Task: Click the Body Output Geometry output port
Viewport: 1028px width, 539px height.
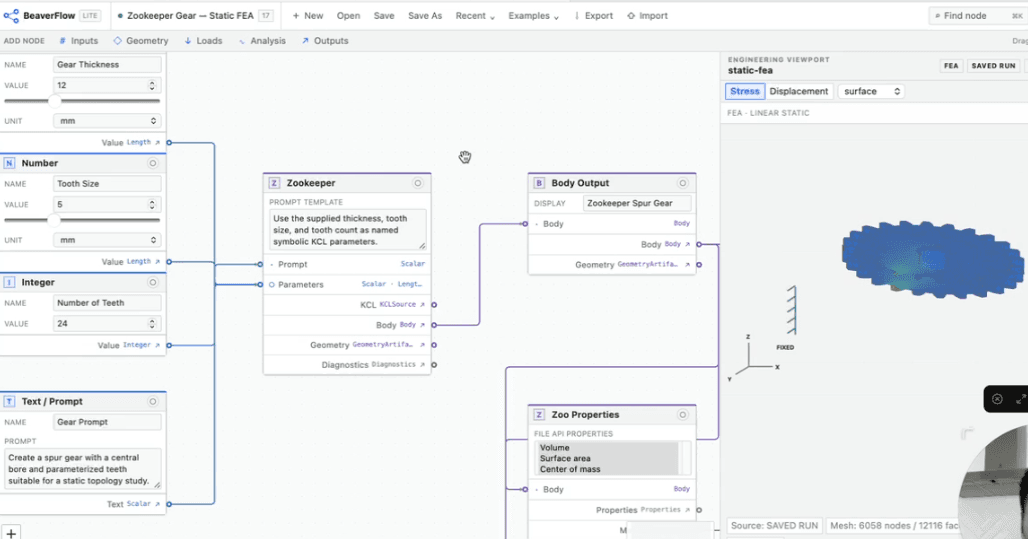Action: 699,265
